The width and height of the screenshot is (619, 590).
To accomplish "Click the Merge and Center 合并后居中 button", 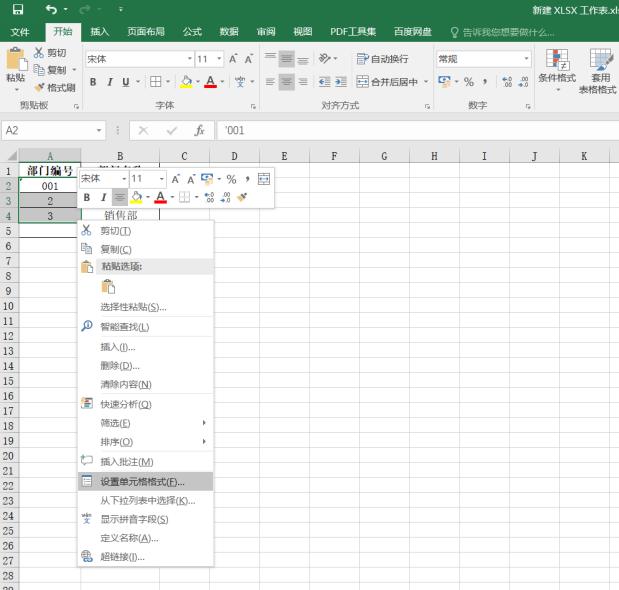I will pos(387,82).
